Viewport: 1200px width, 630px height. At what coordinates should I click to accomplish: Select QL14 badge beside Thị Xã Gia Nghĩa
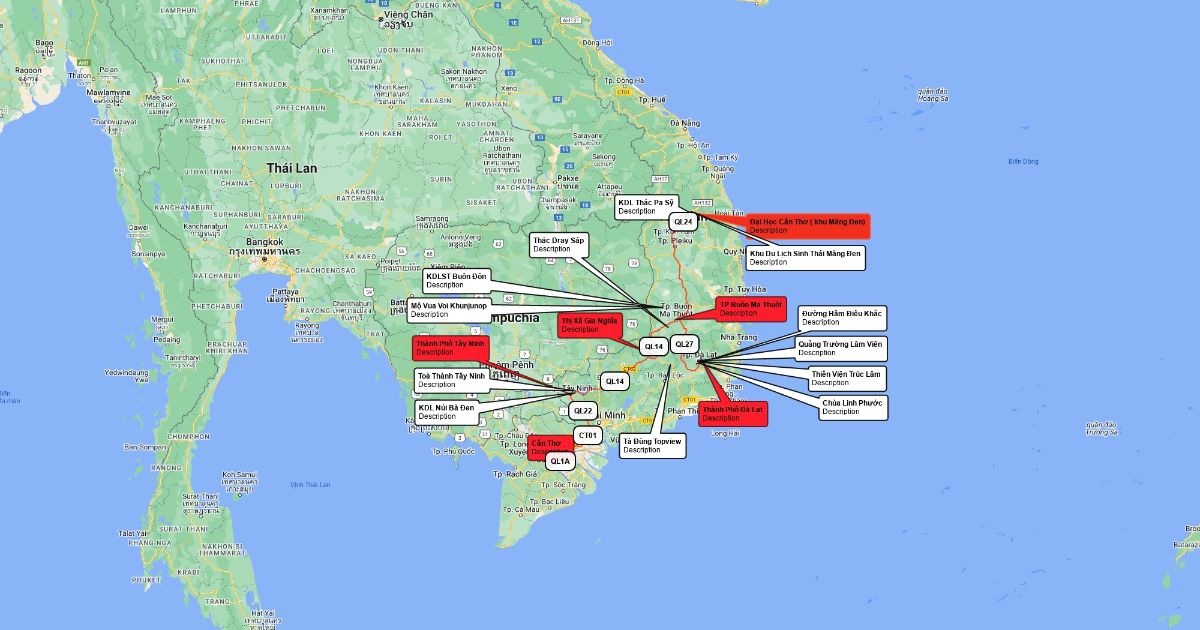653,347
